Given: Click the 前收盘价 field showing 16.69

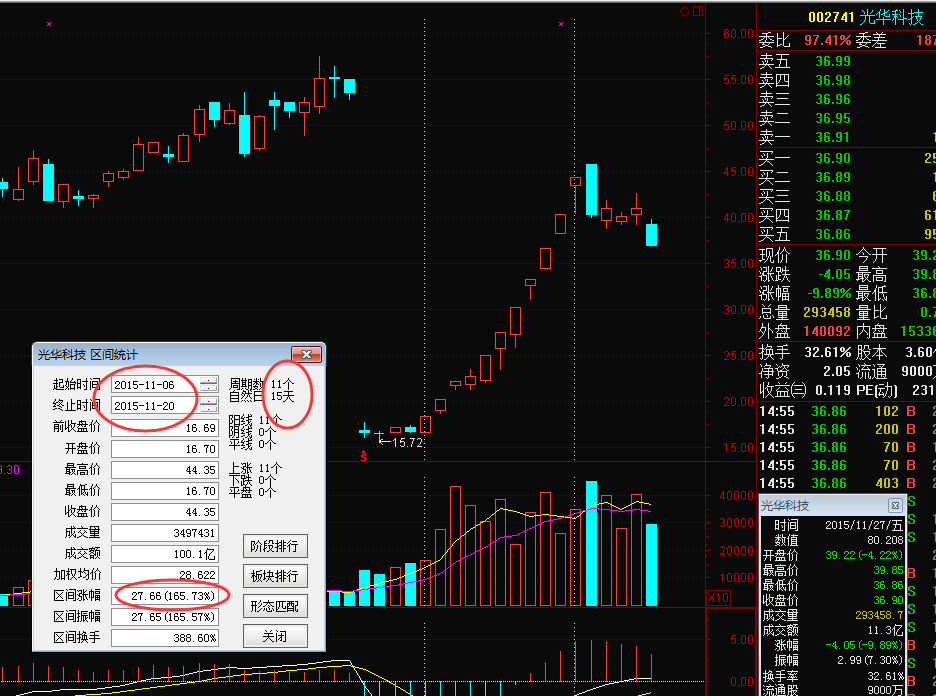Looking at the screenshot, I should (165, 428).
